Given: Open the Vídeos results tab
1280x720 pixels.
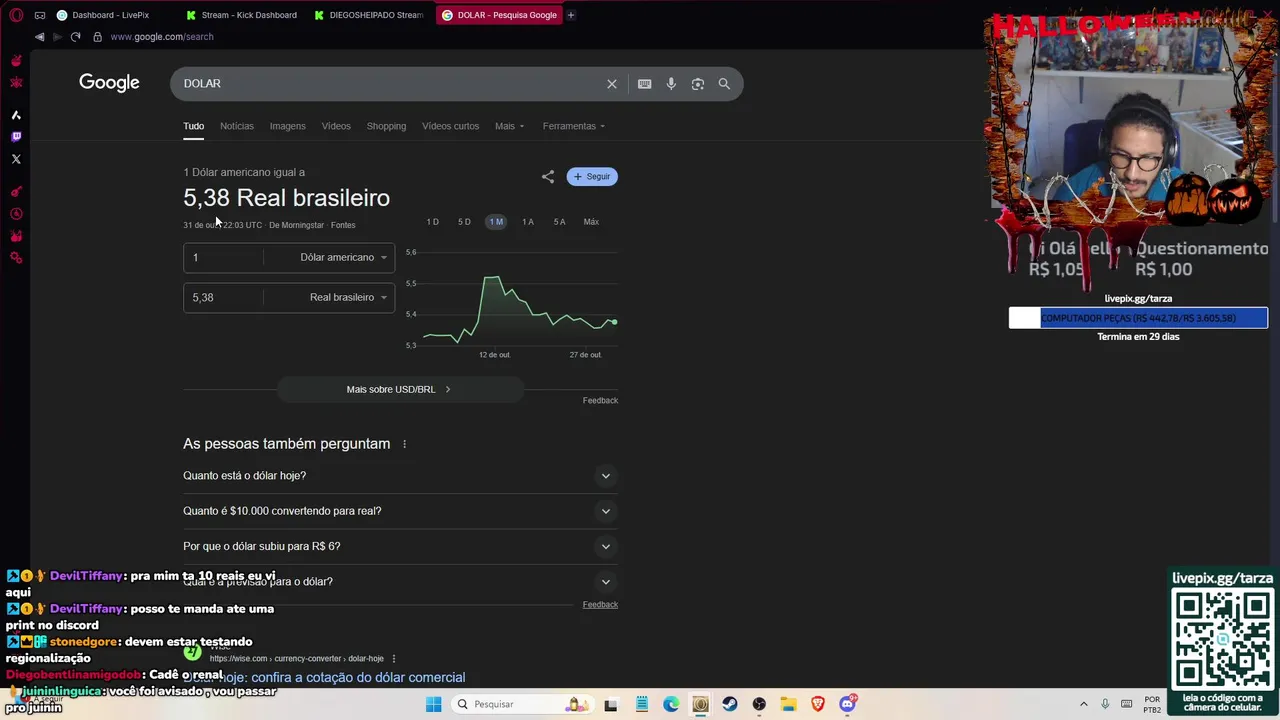Looking at the screenshot, I should tap(336, 126).
